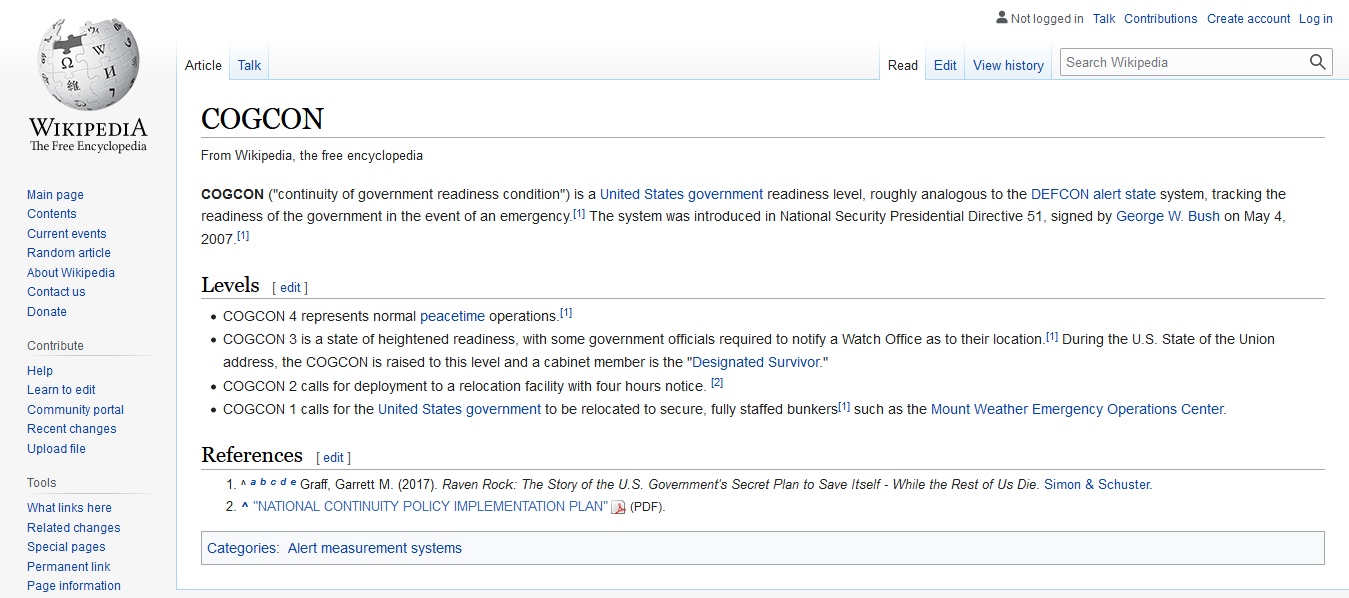Open the Contents sidebar link
The width and height of the screenshot is (1349, 598).
click(51, 214)
